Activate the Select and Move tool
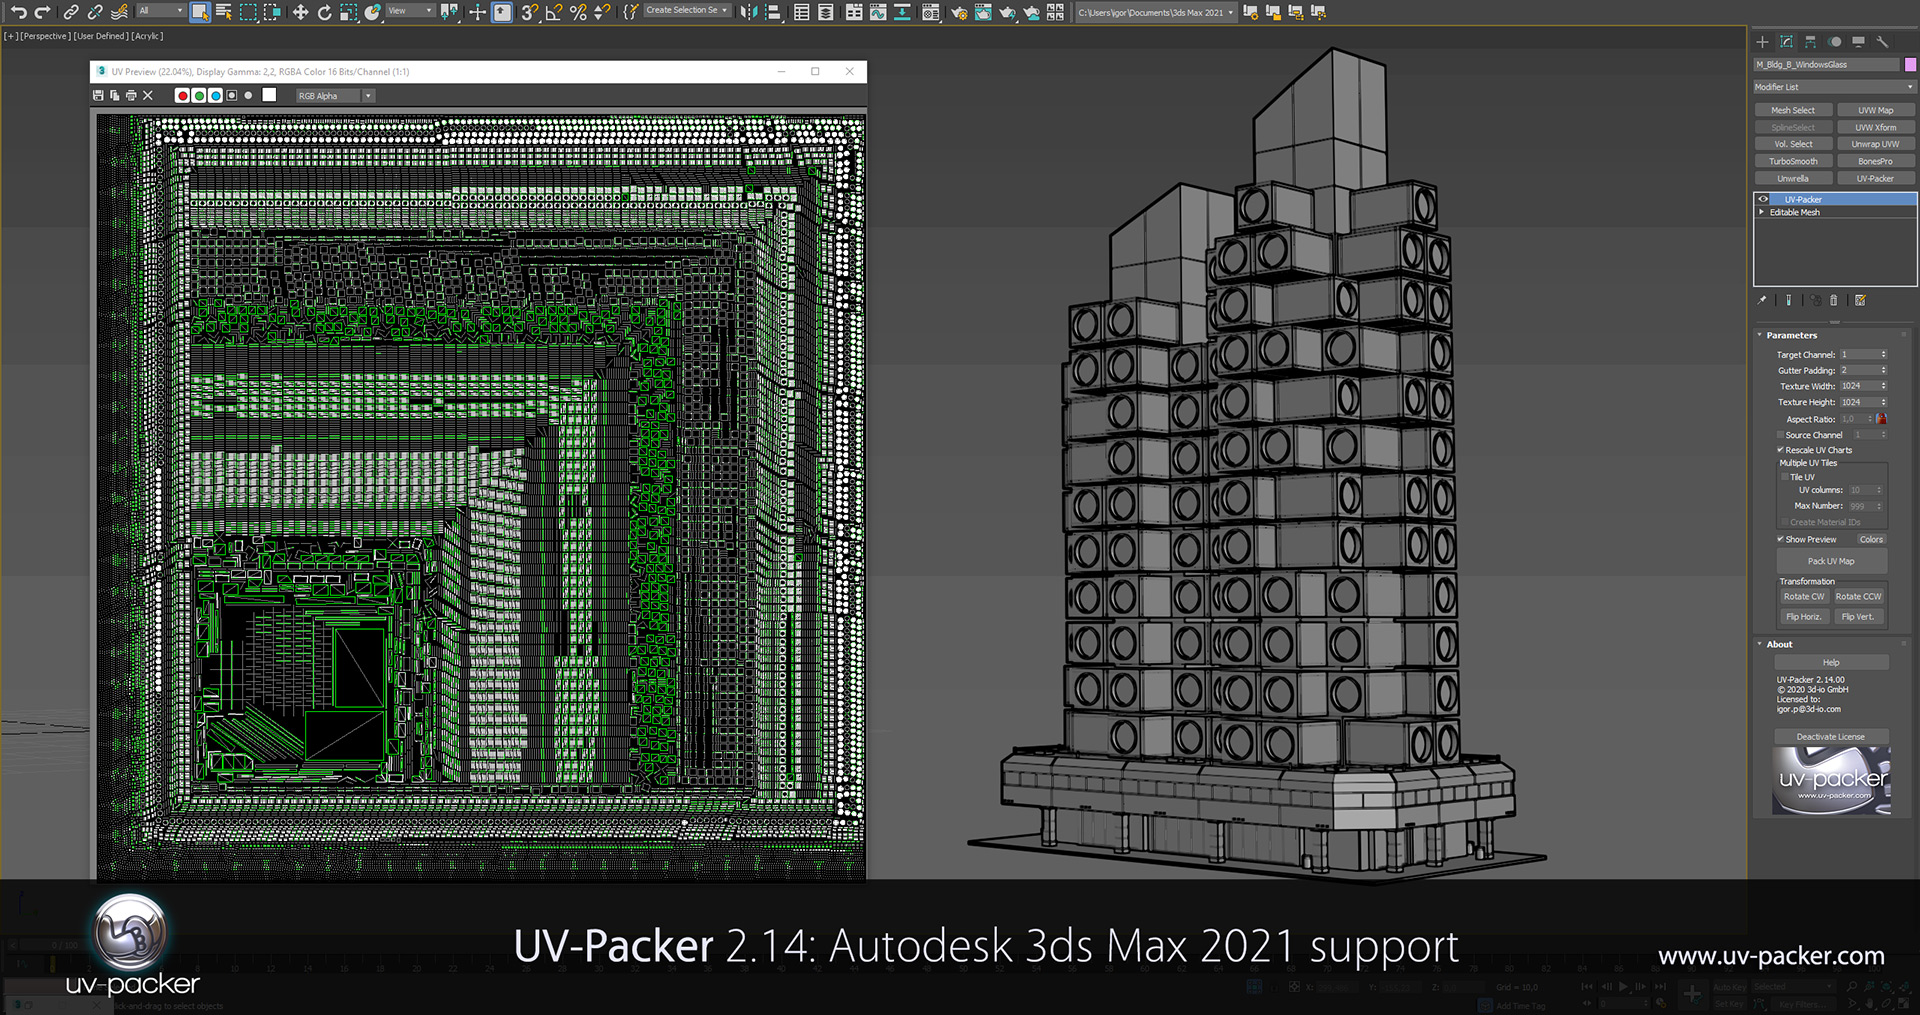1920x1015 pixels. pyautogui.click(x=300, y=12)
